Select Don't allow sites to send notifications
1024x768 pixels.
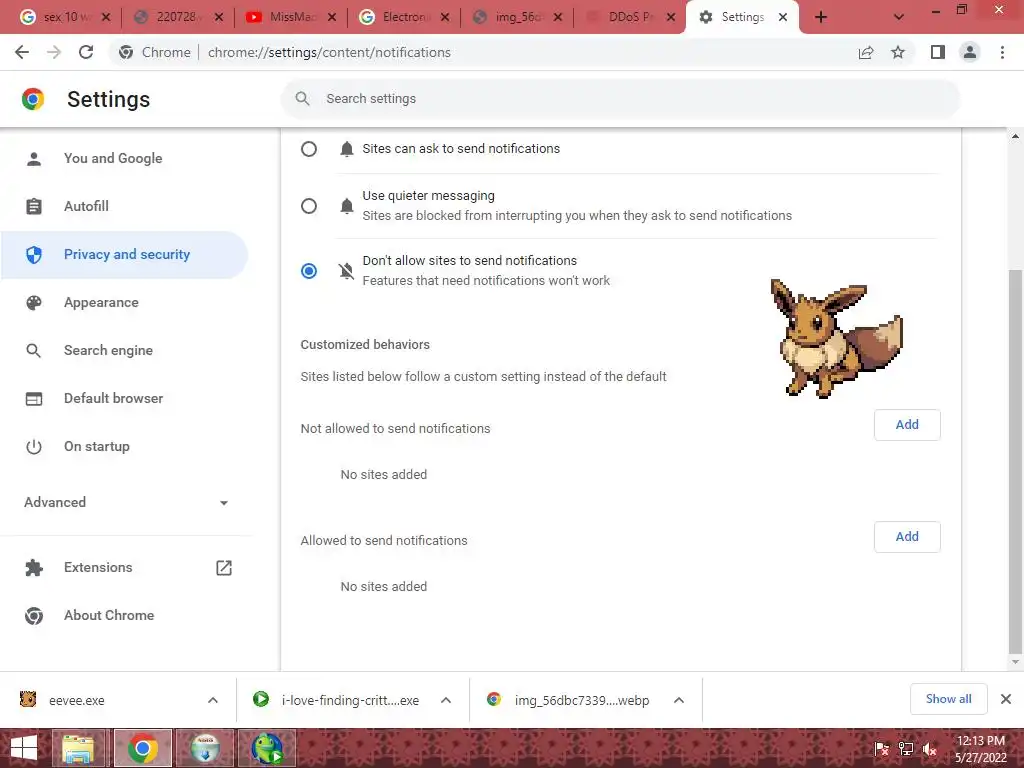pyautogui.click(x=309, y=270)
